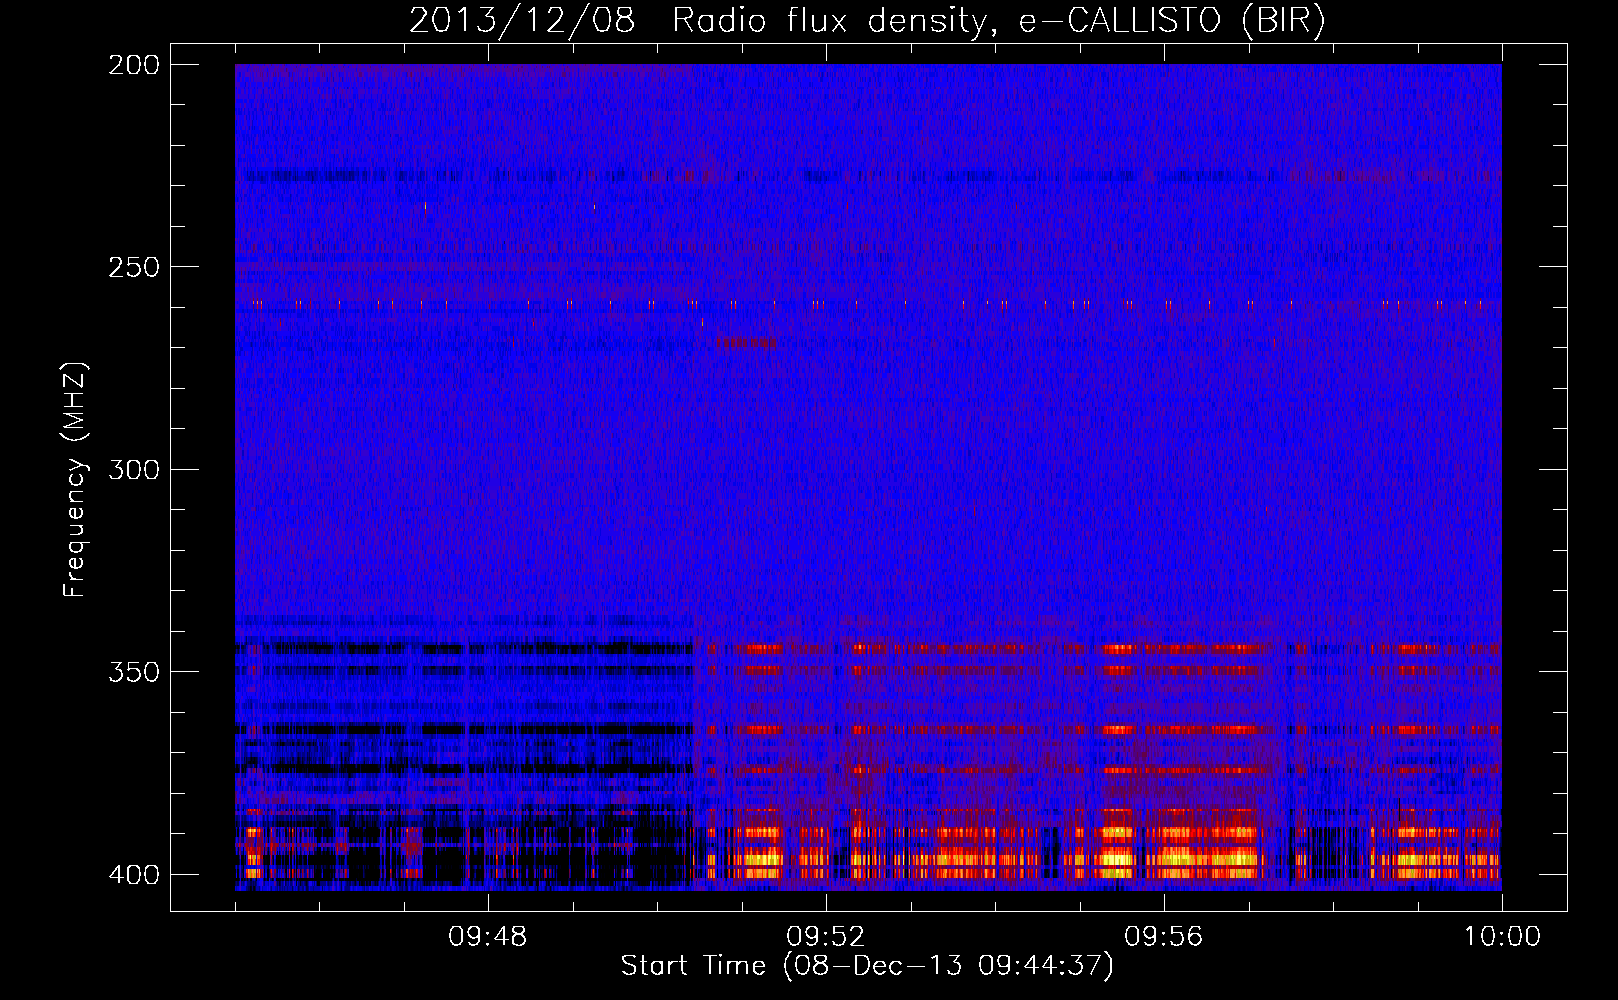
Task: Click the 'Start Time (08-Dec-13 09:44:37)' label
Action: coord(867,966)
